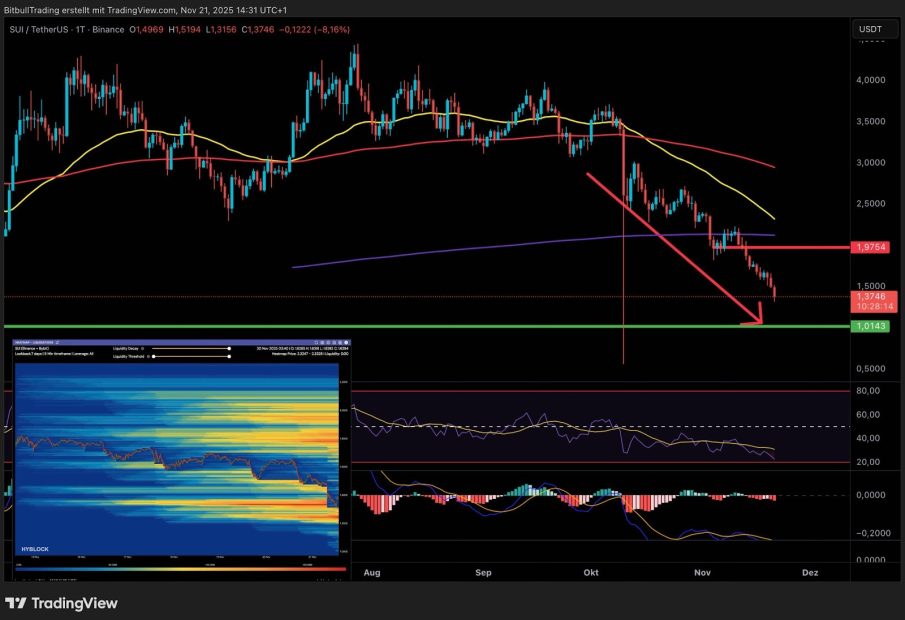The width and height of the screenshot is (905, 620).
Task: Click the HYBLOCK watermark logo
Action: click(x=36, y=549)
